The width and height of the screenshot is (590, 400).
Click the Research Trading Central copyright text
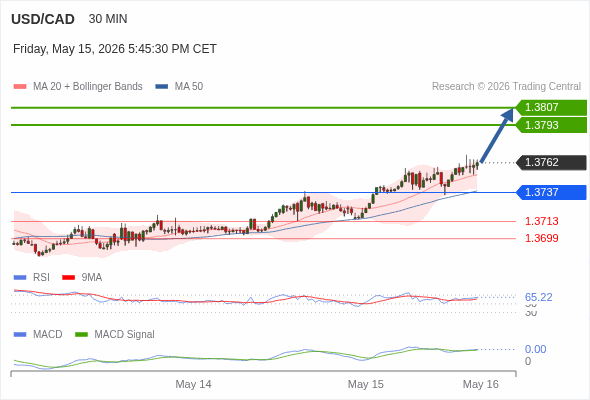pyautogui.click(x=506, y=87)
